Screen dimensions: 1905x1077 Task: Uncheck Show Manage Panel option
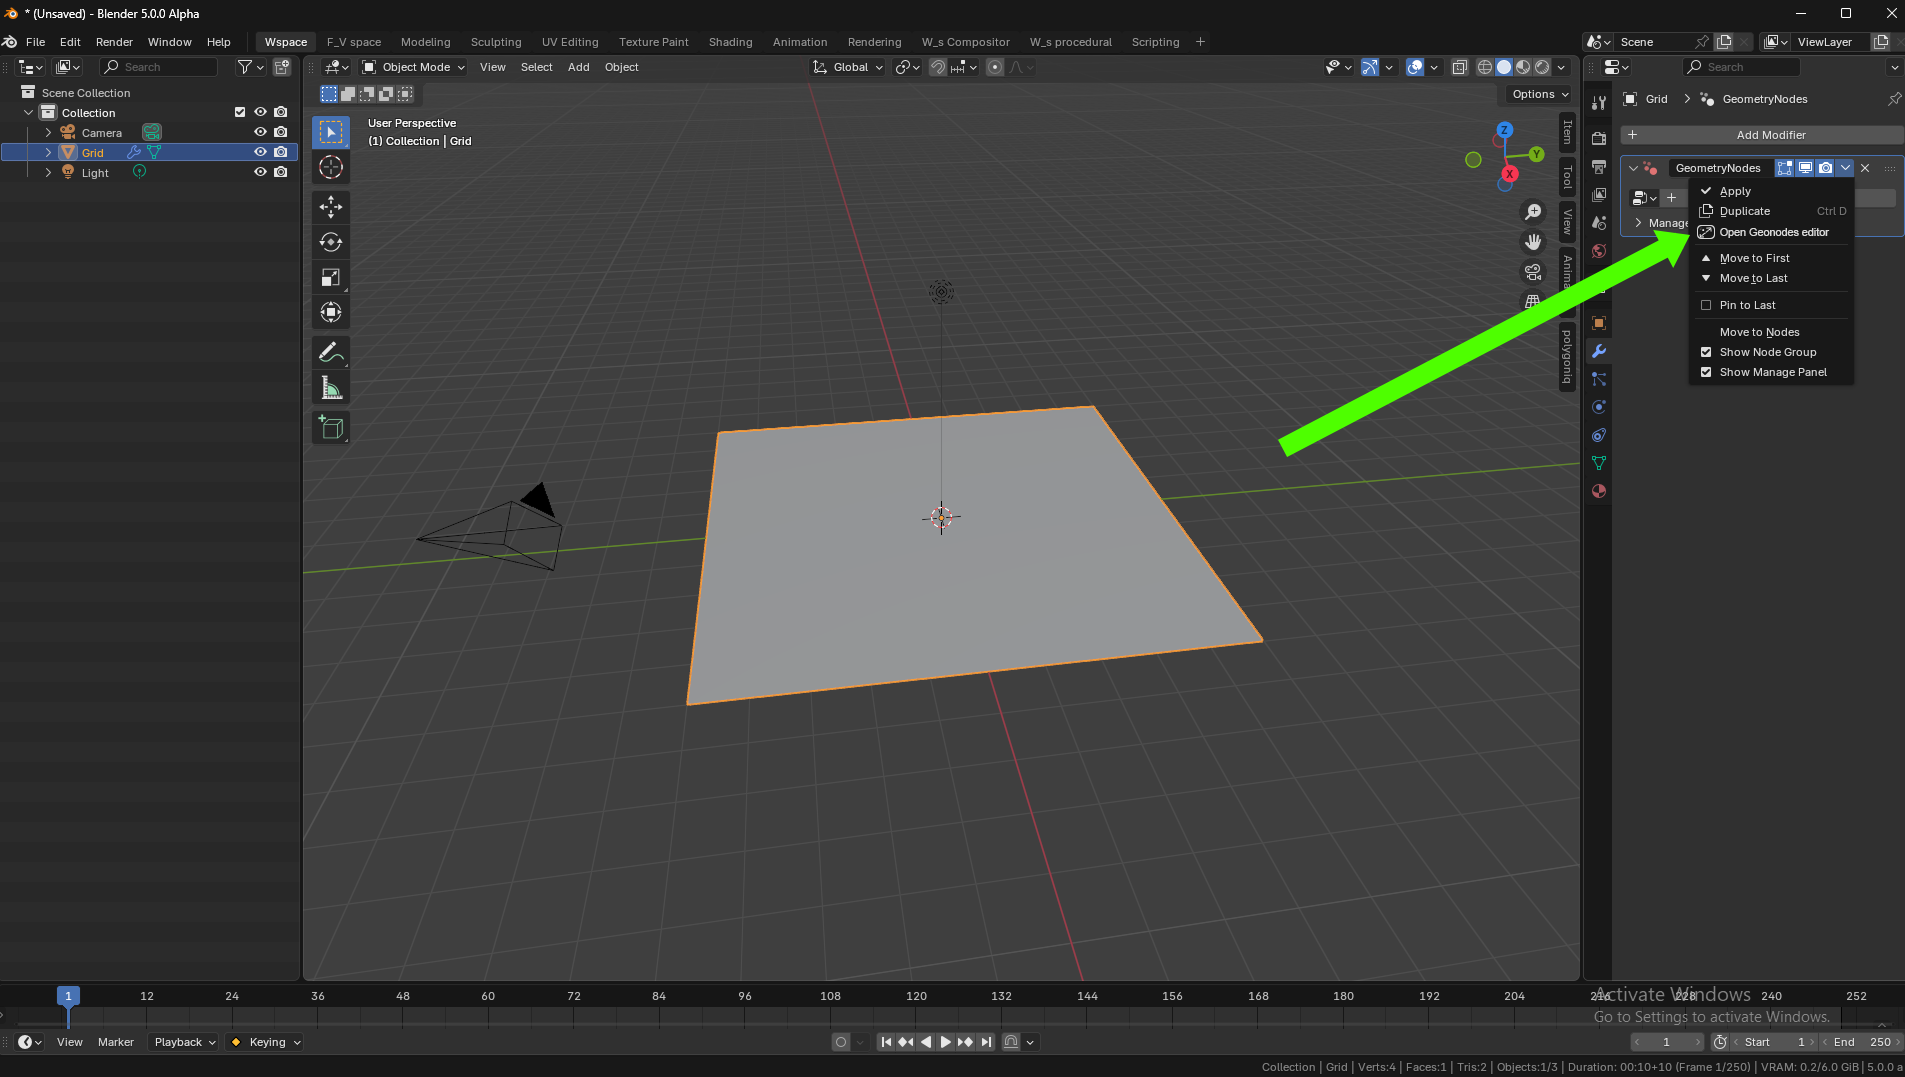coord(1706,372)
